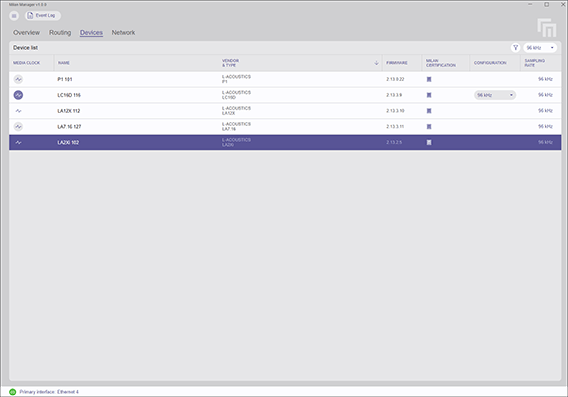
Task: Open the global 96 kHz sampling rate dropdown
Action: click(540, 47)
